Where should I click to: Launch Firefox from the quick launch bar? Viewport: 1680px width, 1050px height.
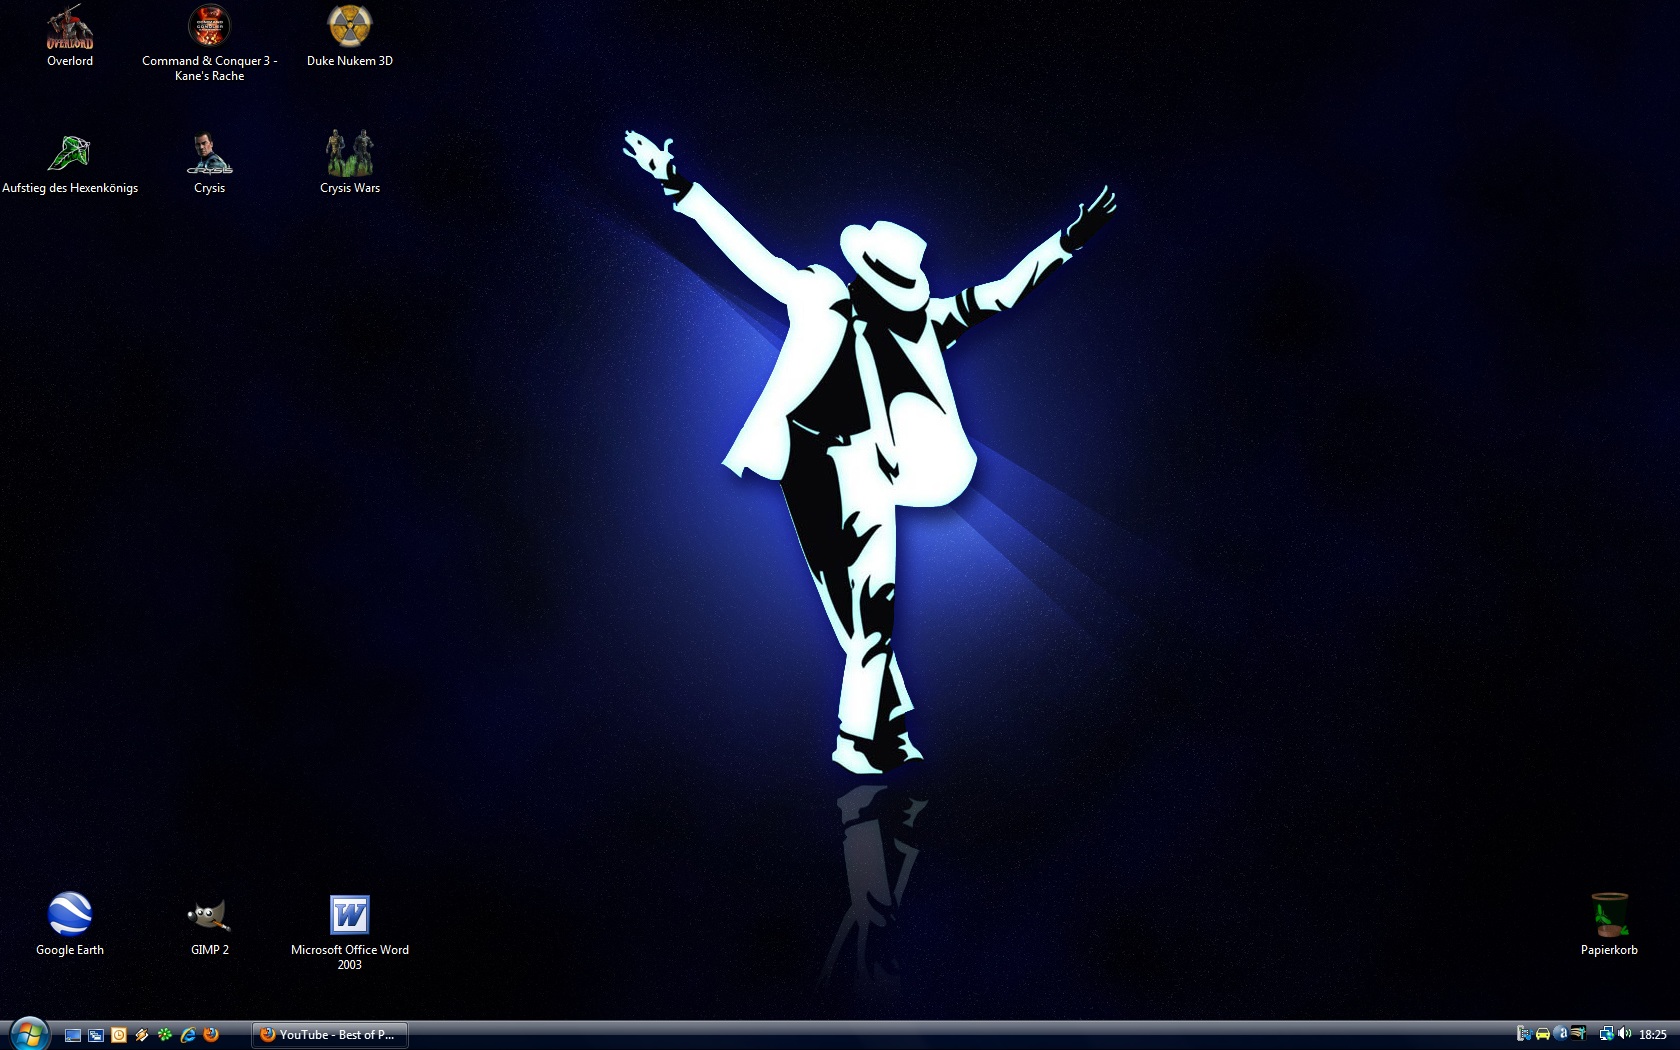tap(211, 1035)
